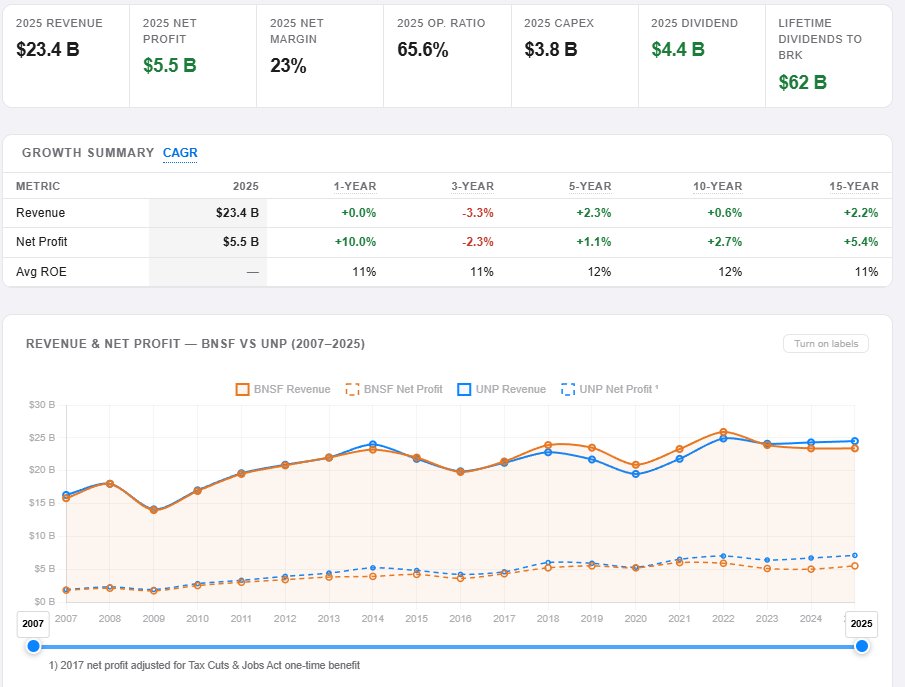Click the -2.3% Net Profit 3-year cell

(x=478, y=242)
